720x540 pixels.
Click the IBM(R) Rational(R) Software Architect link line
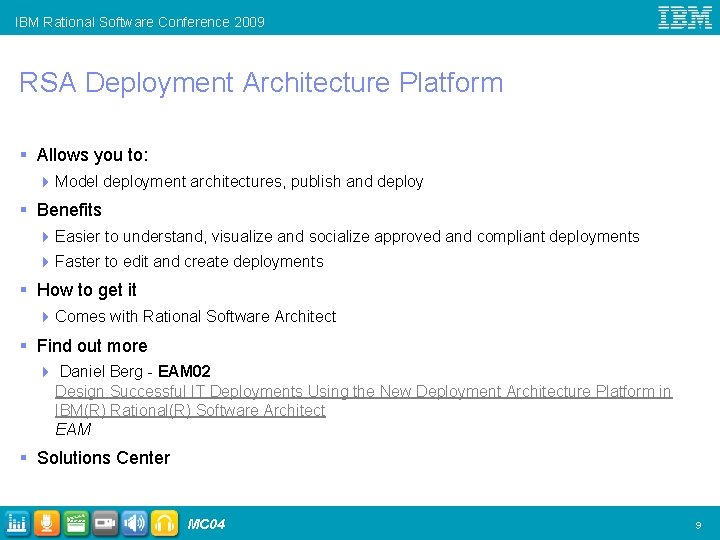click(190, 410)
